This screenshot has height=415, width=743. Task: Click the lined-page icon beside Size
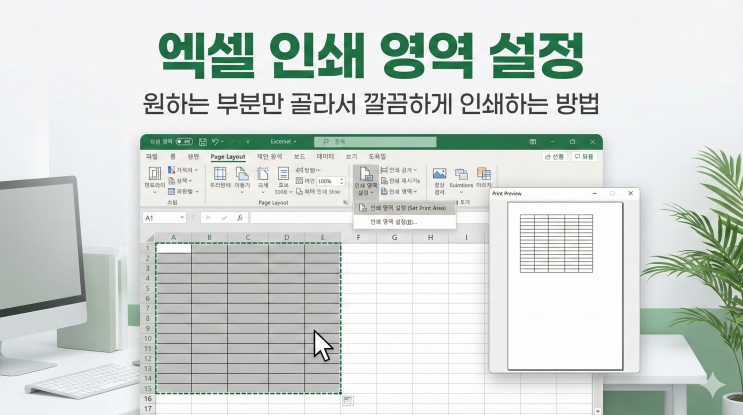point(283,173)
